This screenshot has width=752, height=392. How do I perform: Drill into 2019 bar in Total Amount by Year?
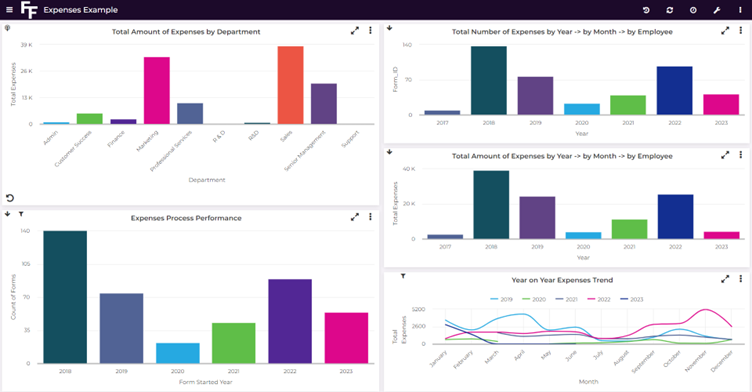[x=537, y=217]
